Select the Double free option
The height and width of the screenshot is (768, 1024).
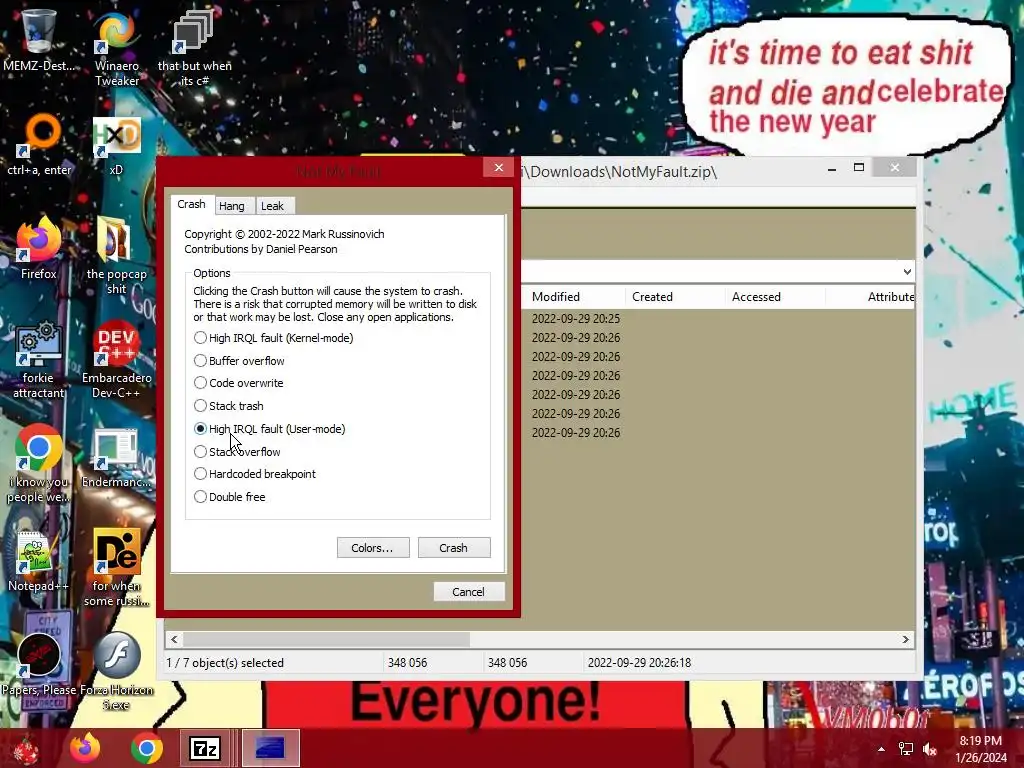click(x=230, y=496)
